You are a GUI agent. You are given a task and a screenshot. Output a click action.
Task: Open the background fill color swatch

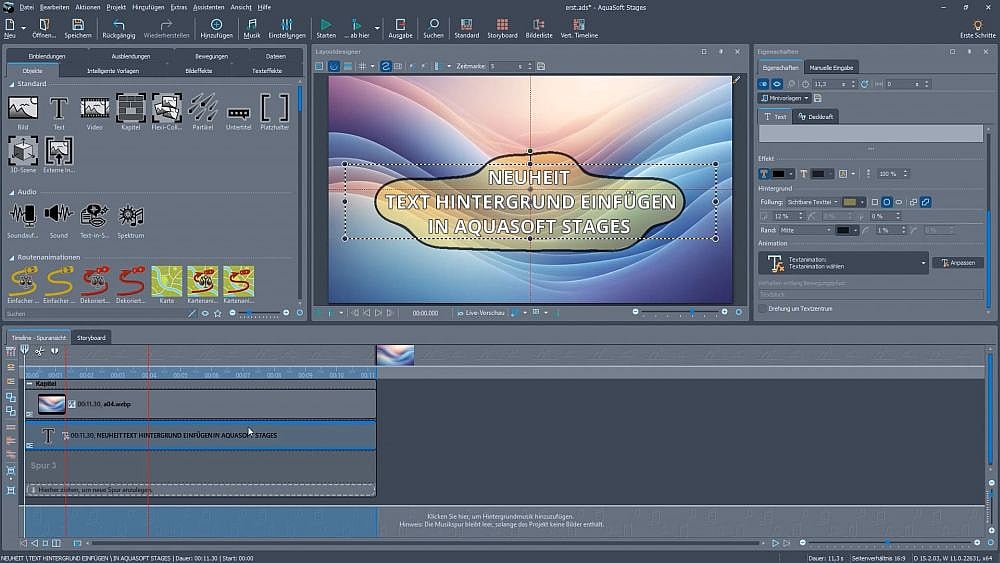849,202
